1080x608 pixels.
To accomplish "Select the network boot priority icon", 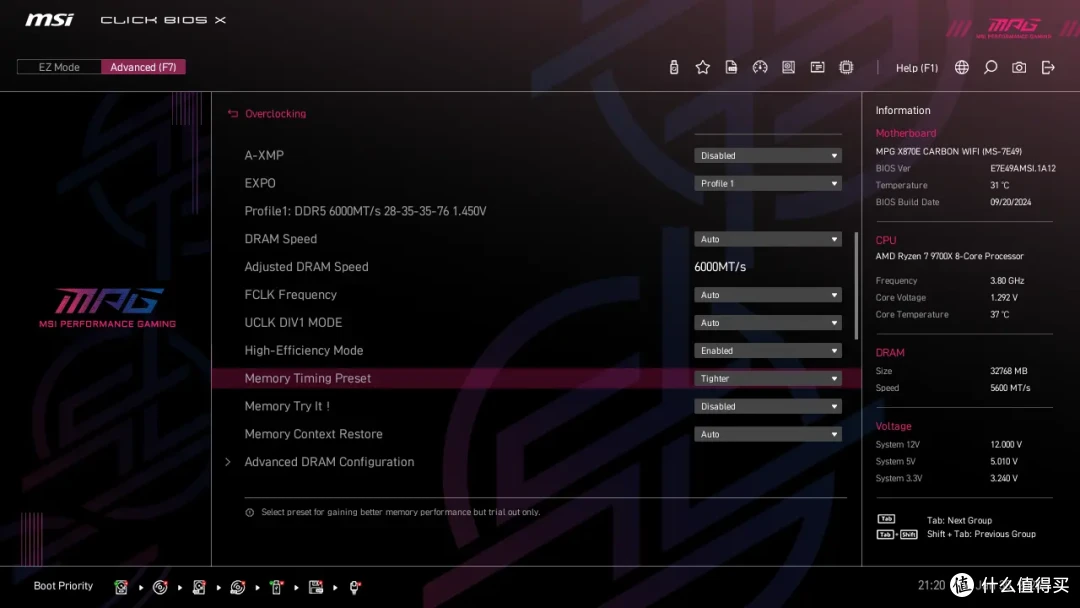I will coord(354,587).
